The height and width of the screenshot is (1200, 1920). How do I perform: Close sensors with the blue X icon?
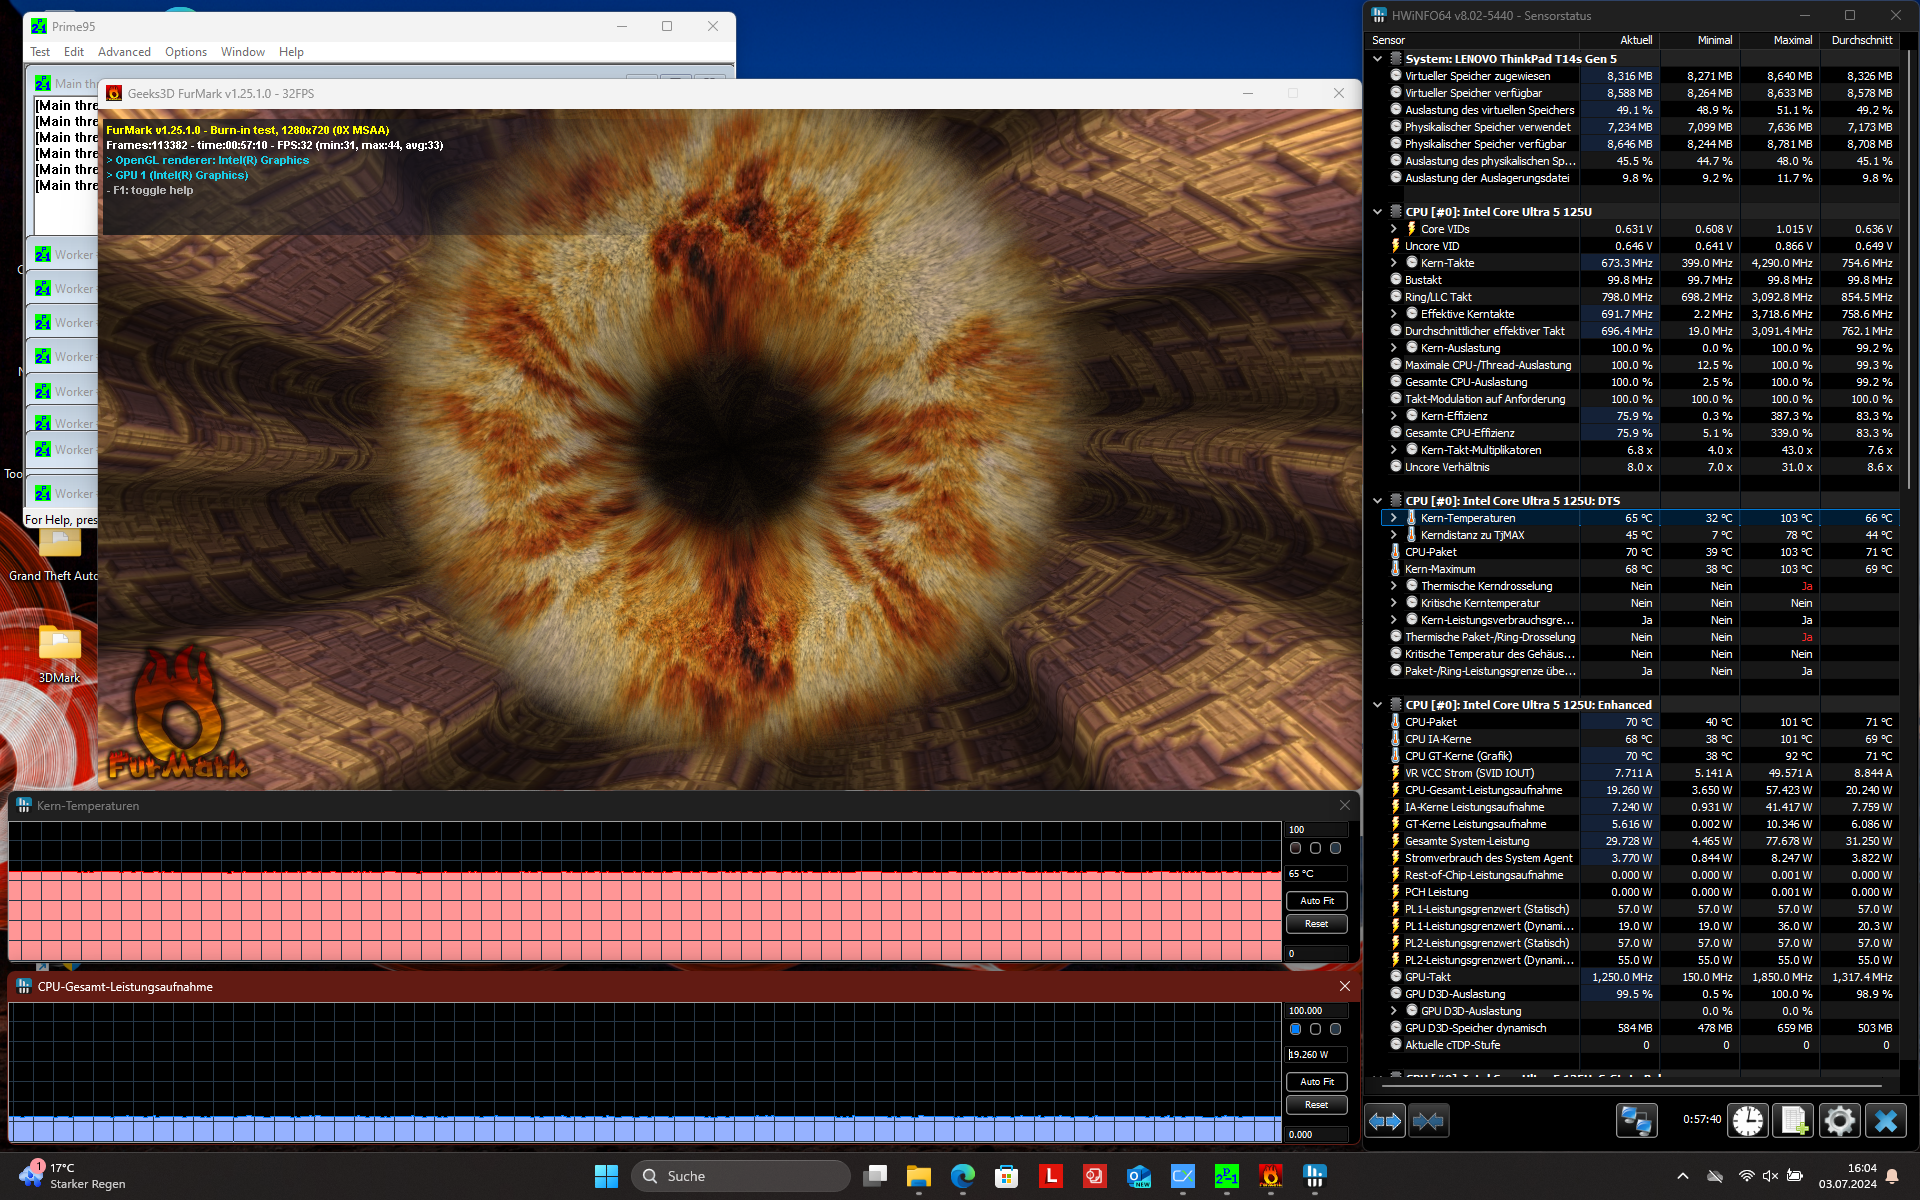1885,1121
